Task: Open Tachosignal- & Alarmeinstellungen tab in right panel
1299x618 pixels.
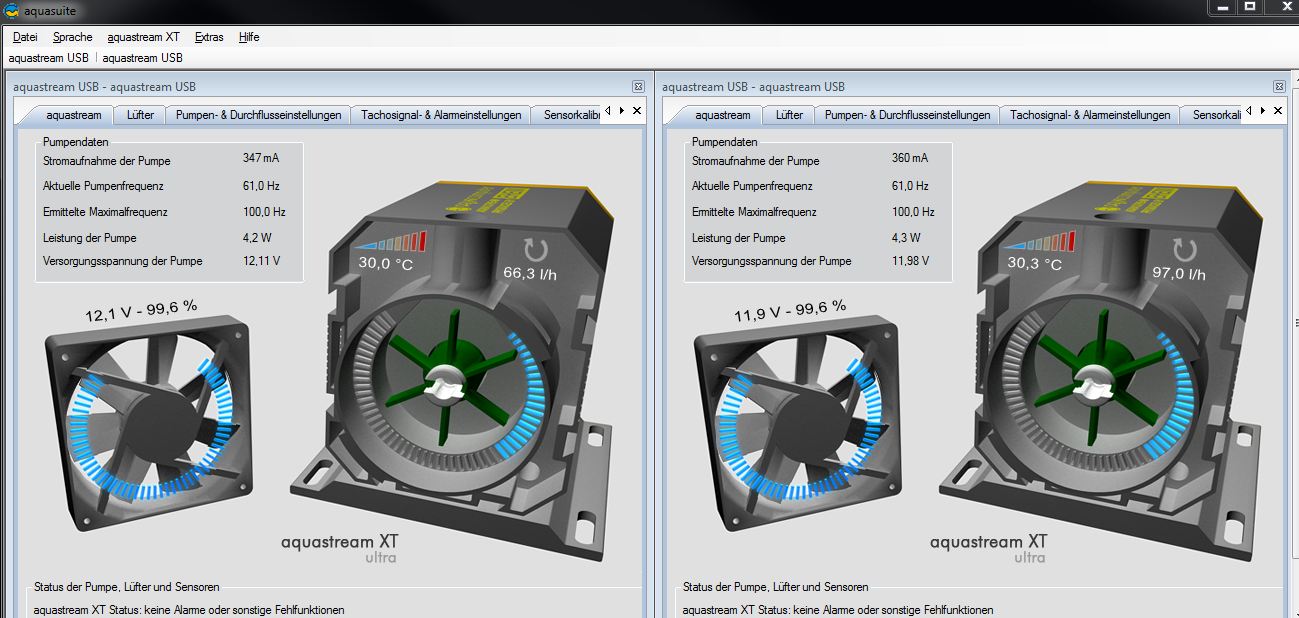Action: (1090, 115)
